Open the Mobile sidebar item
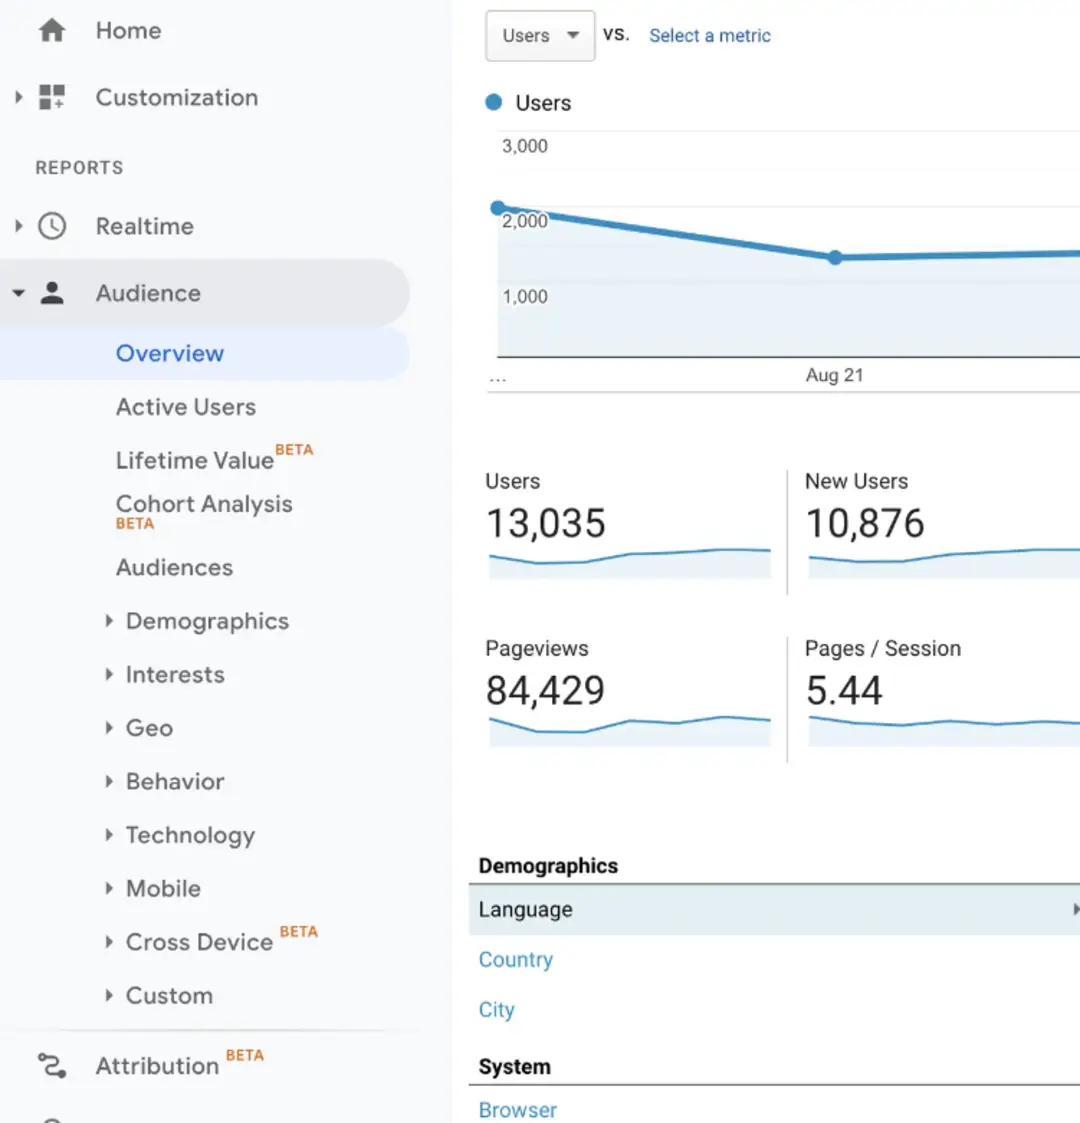The height and width of the screenshot is (1123, 1080). pos(163,889)
